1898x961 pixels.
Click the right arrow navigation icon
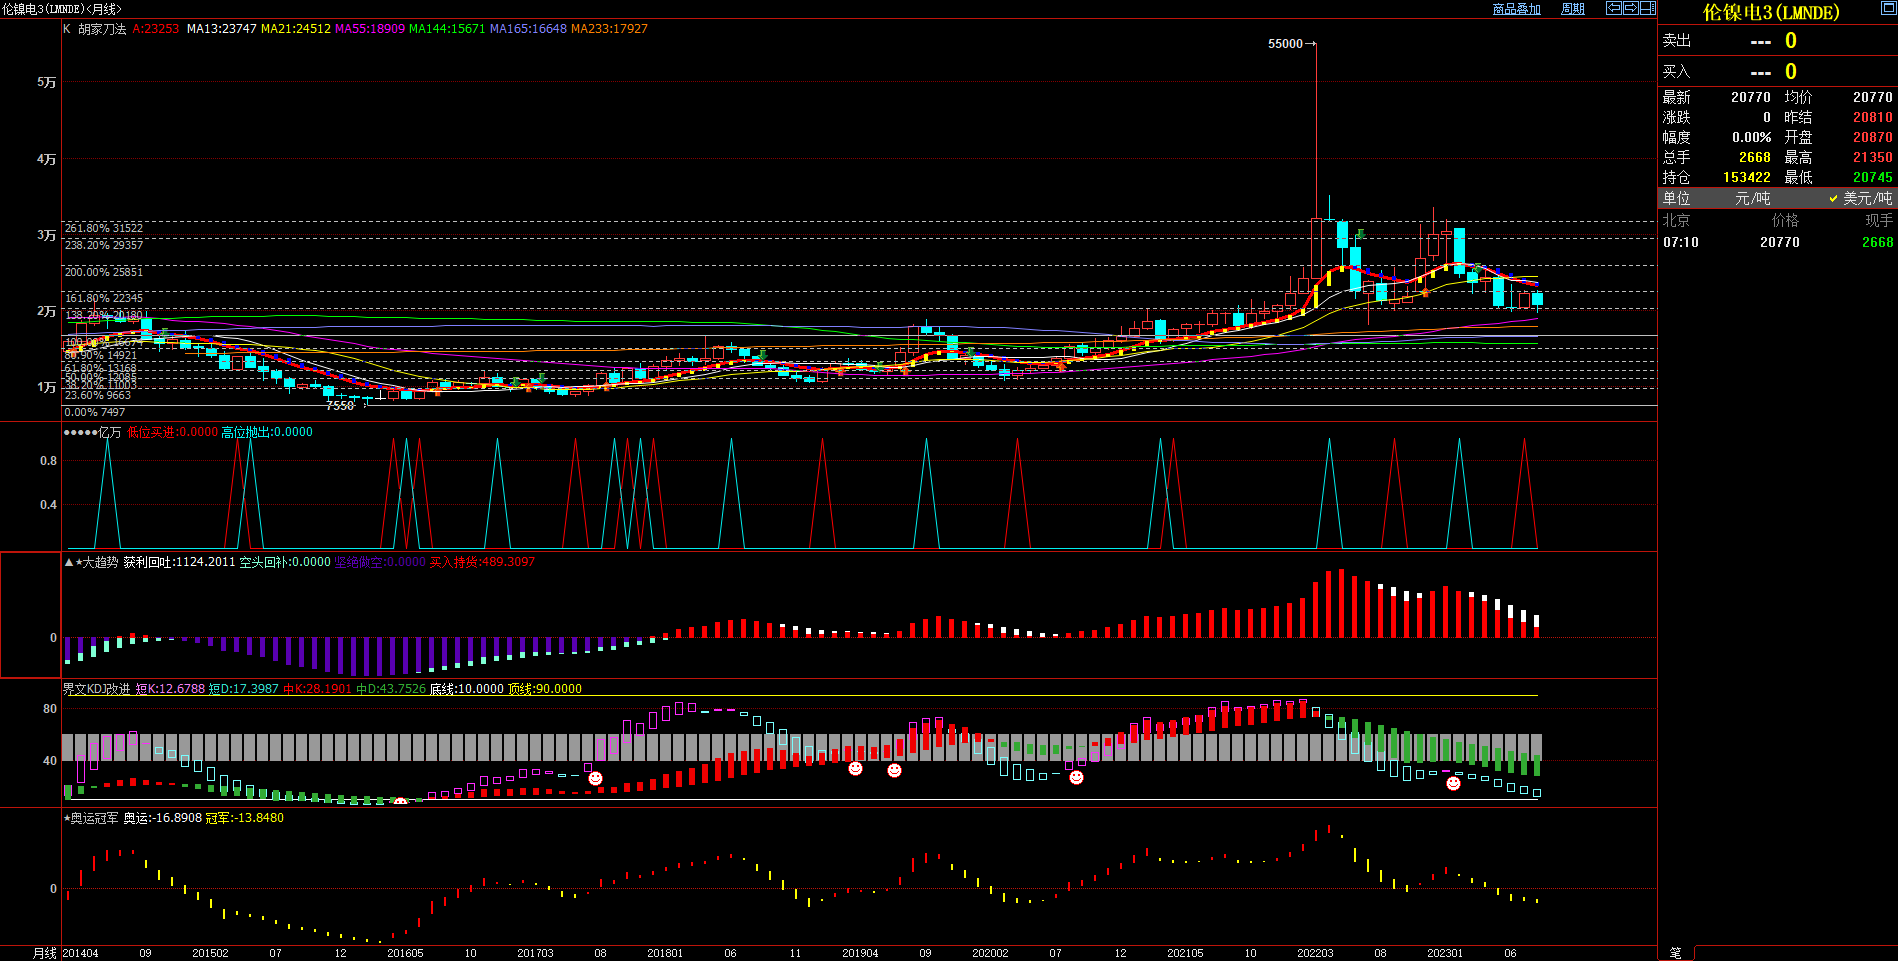[1631, 8]
